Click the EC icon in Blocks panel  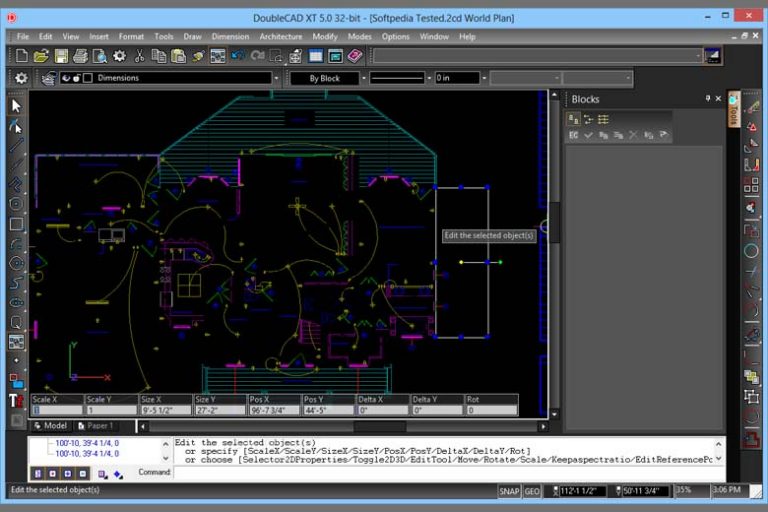[x=574, y=135]
